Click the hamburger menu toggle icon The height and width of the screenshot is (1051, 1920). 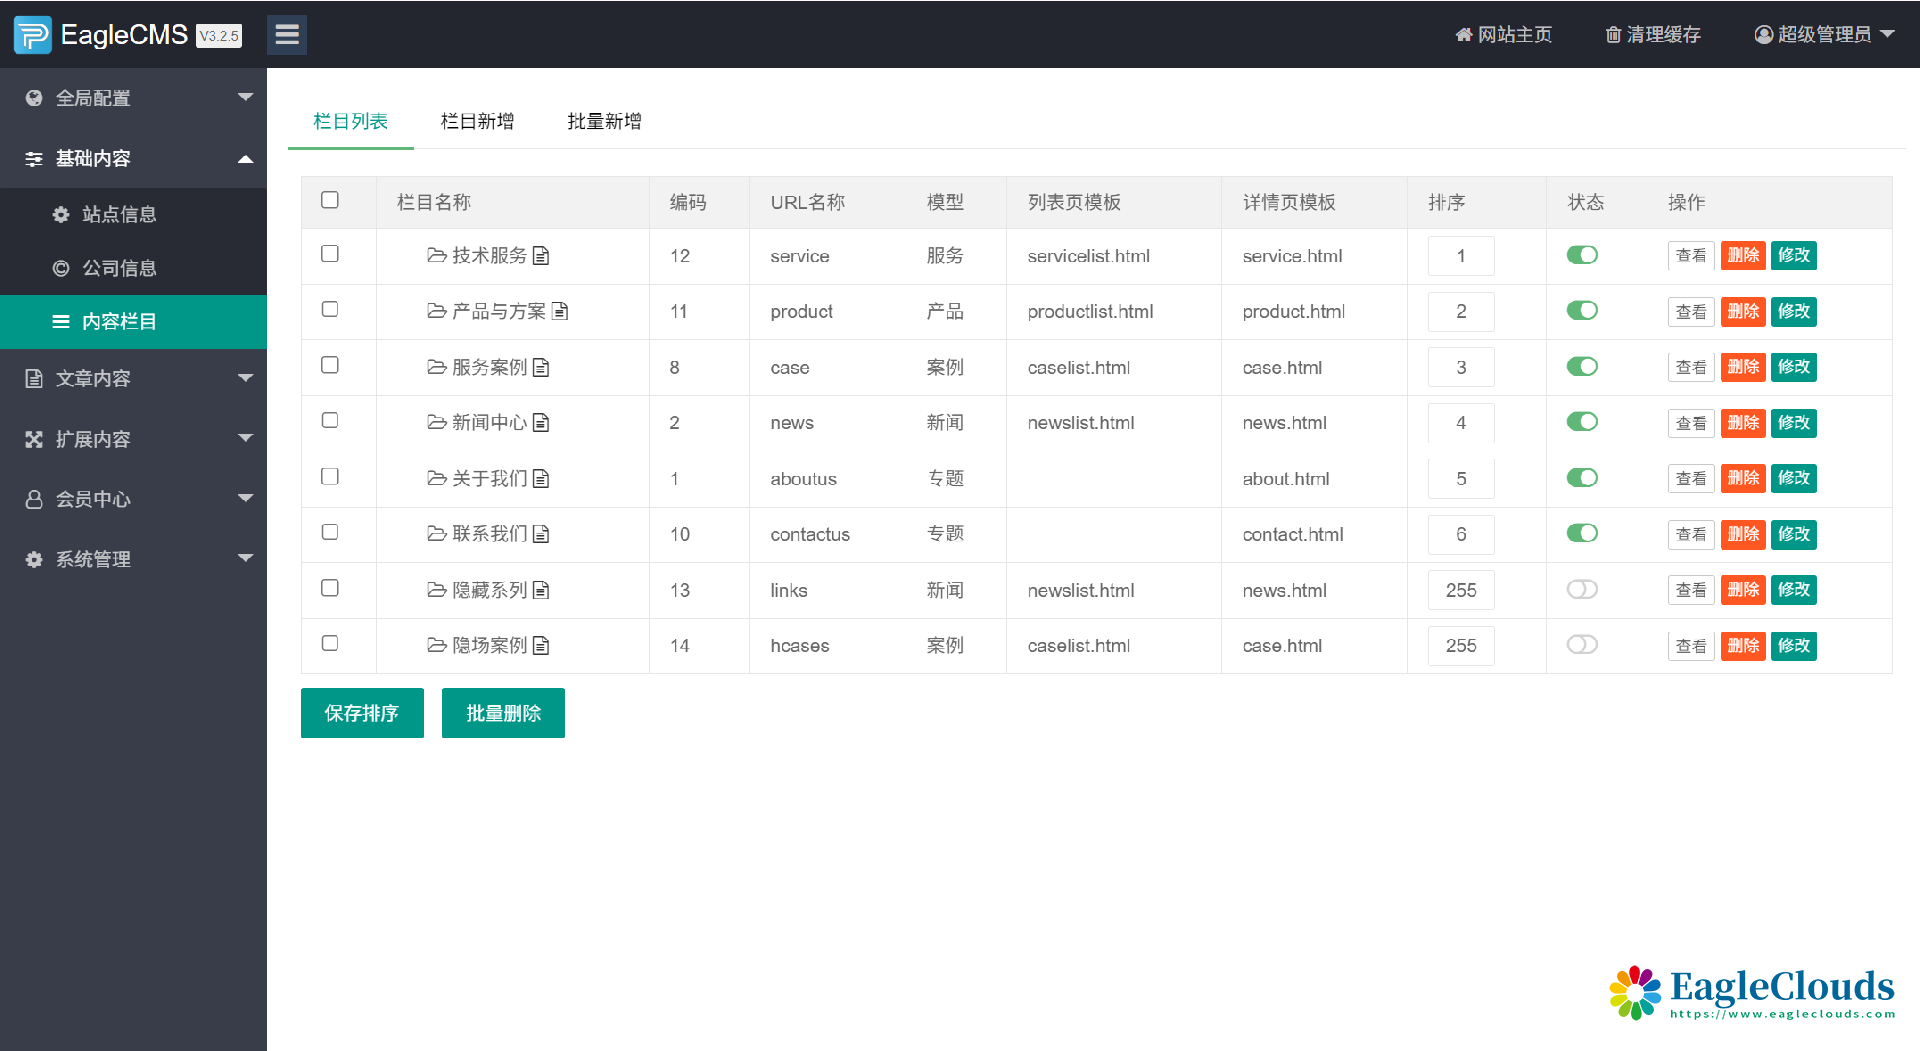[x=287, y=35]
